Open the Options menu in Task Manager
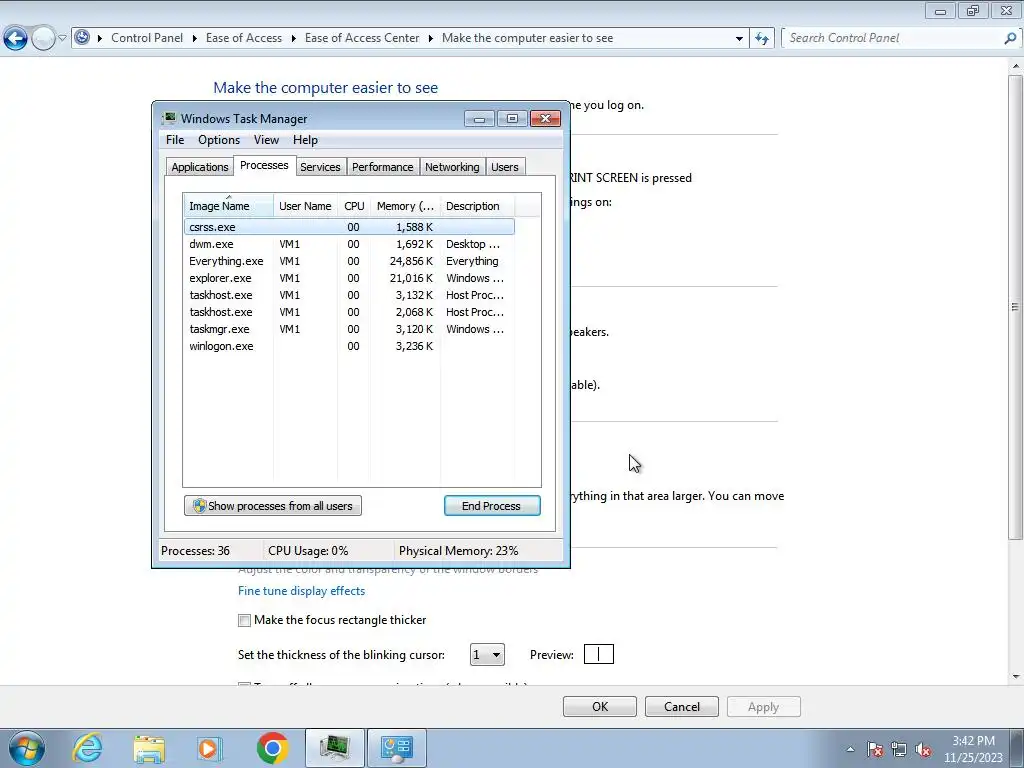This screenshot has width=1024, height=768. click(x=219, y=140)
